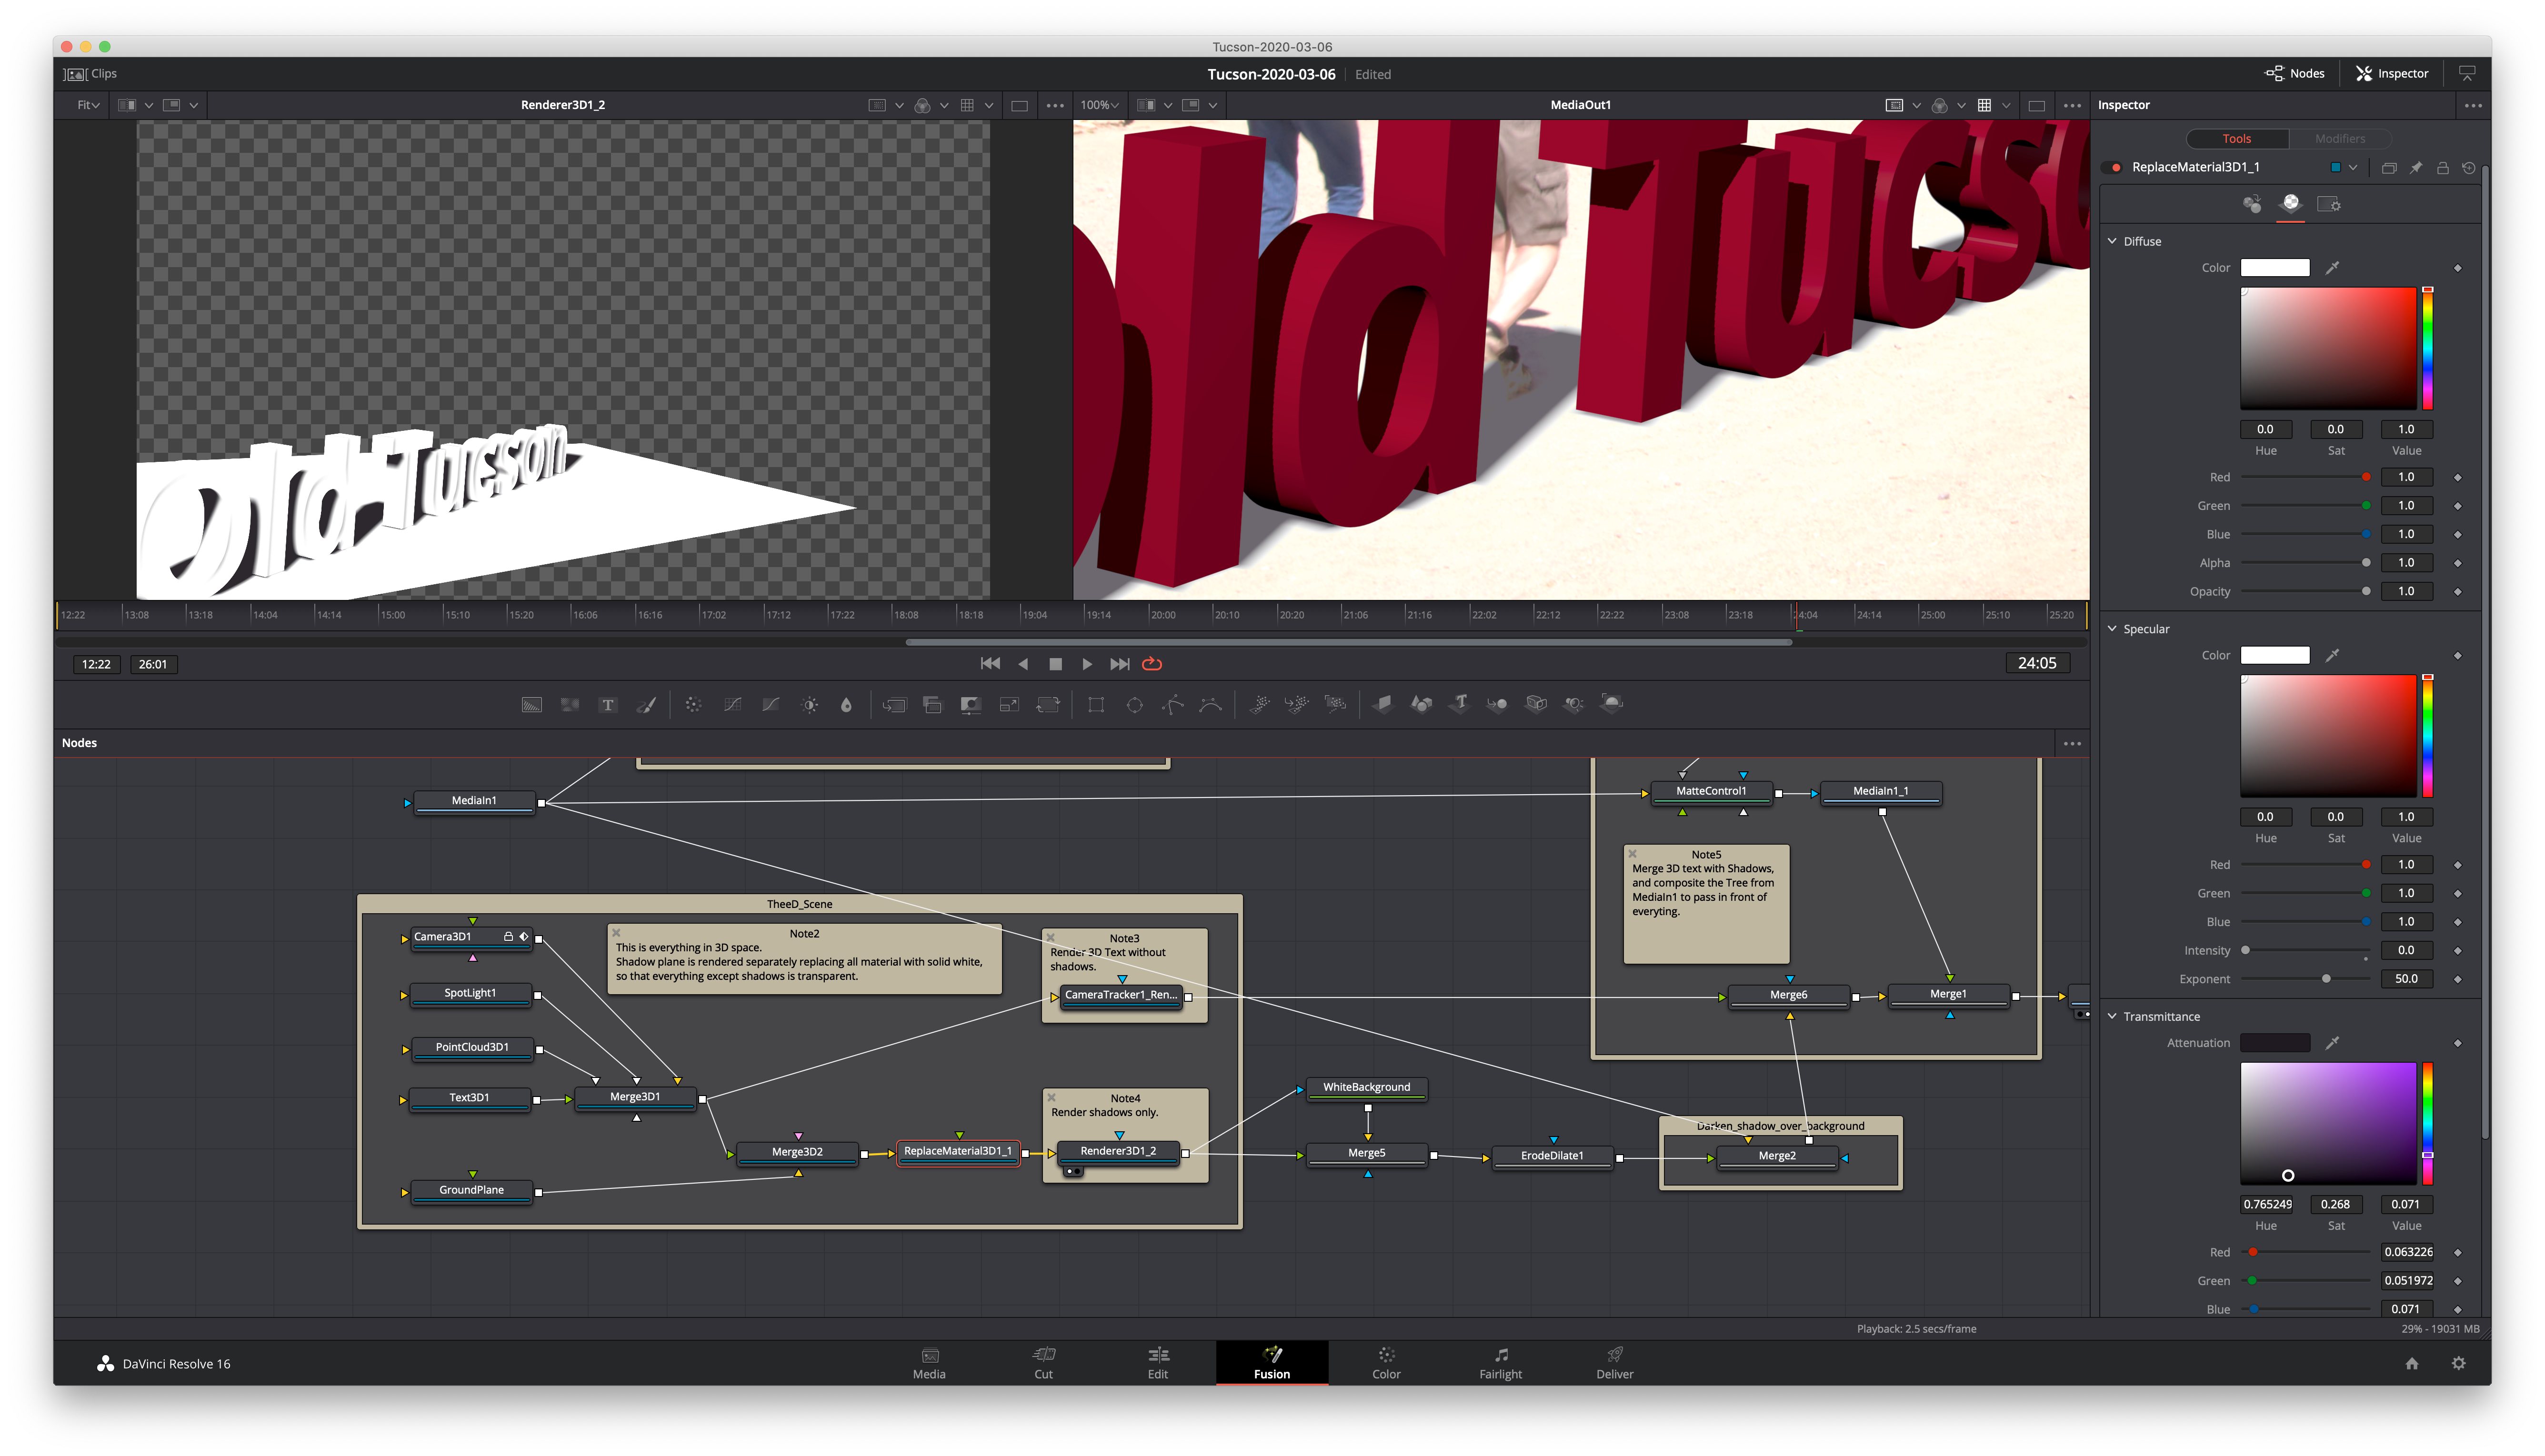2545x1456 pixels.
Task: Toggle keyframe for Specular Intensity
Action: 2457,951
